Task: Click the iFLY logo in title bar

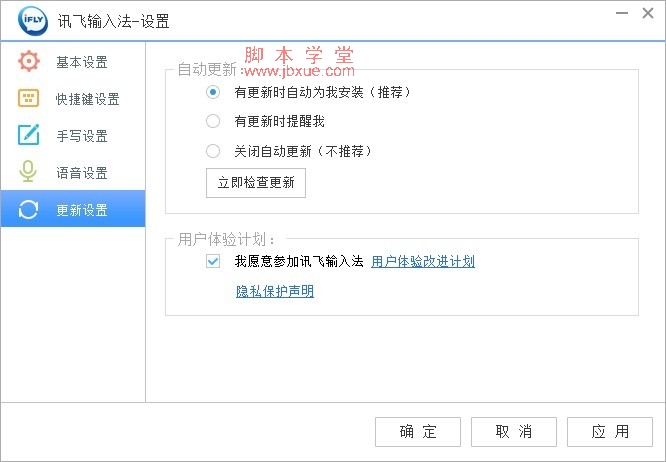Action: (x=33, y=20)
